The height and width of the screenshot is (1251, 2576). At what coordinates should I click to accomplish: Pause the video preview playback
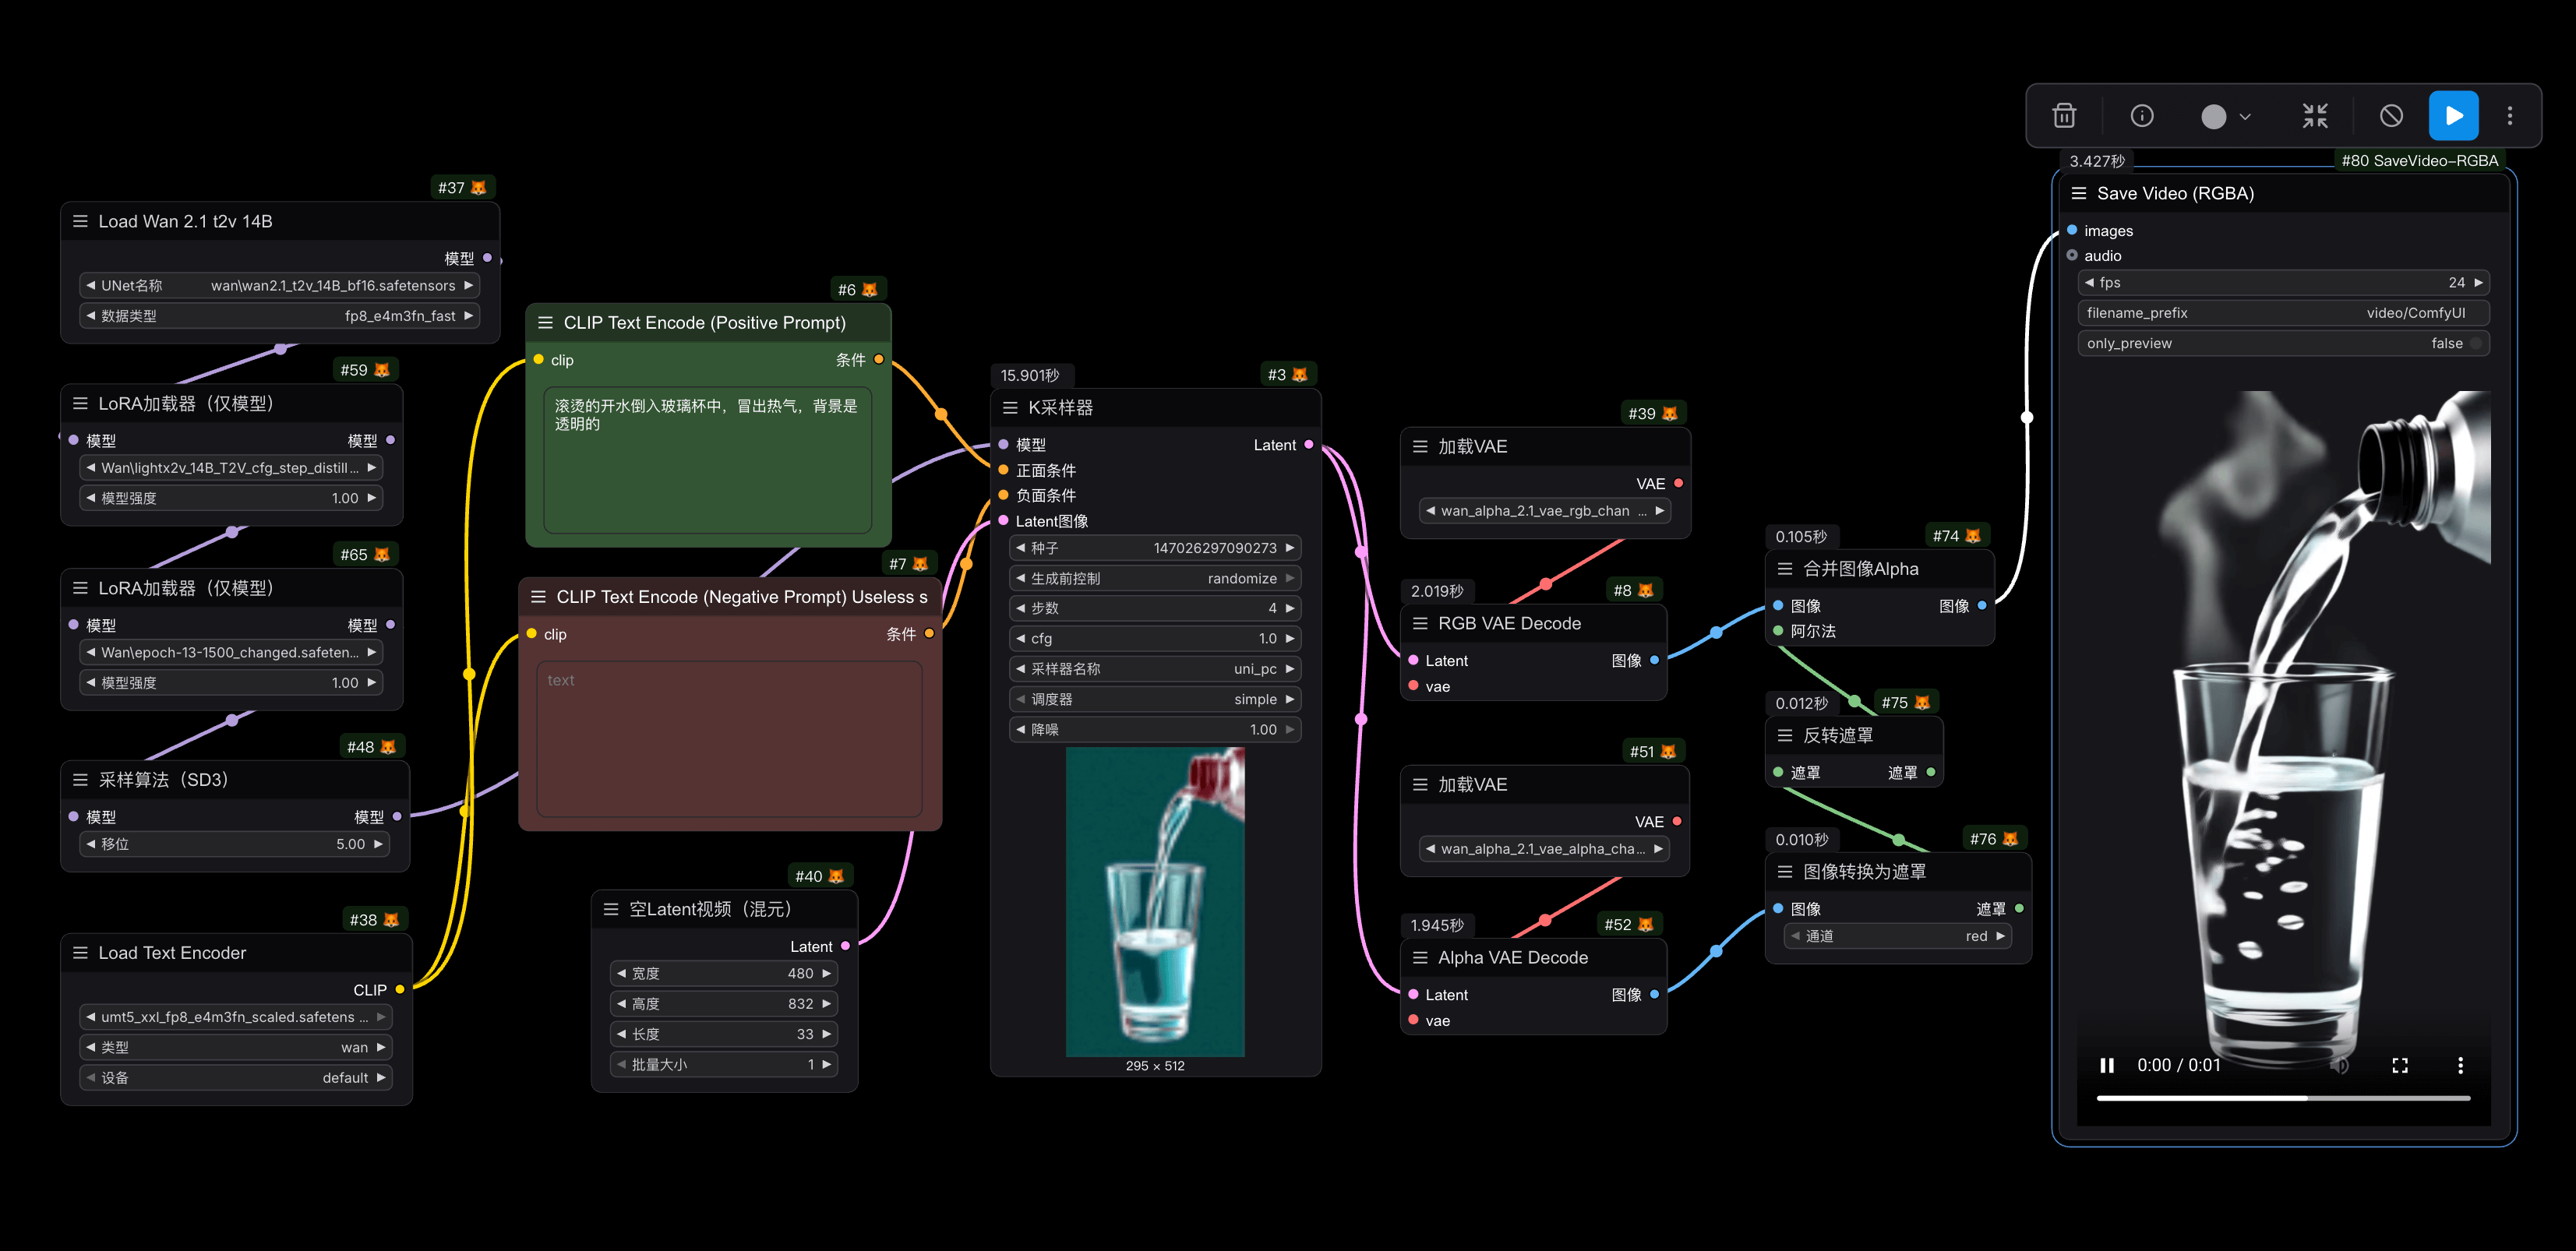(x=2107, y=1066)
